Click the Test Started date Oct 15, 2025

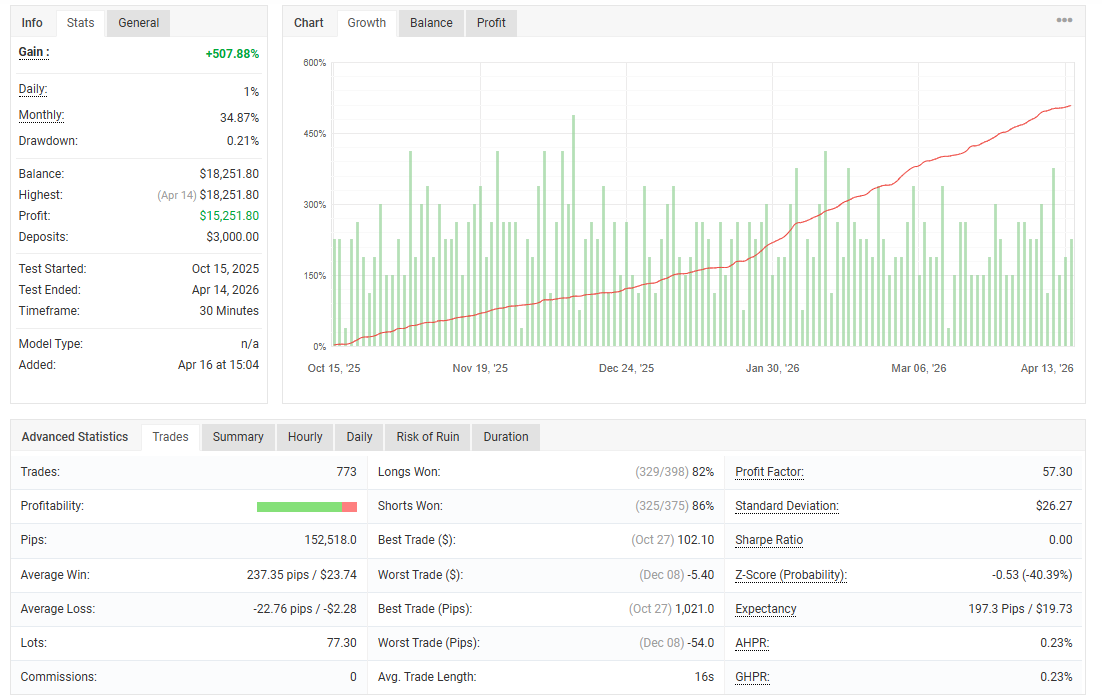(225, 268)
